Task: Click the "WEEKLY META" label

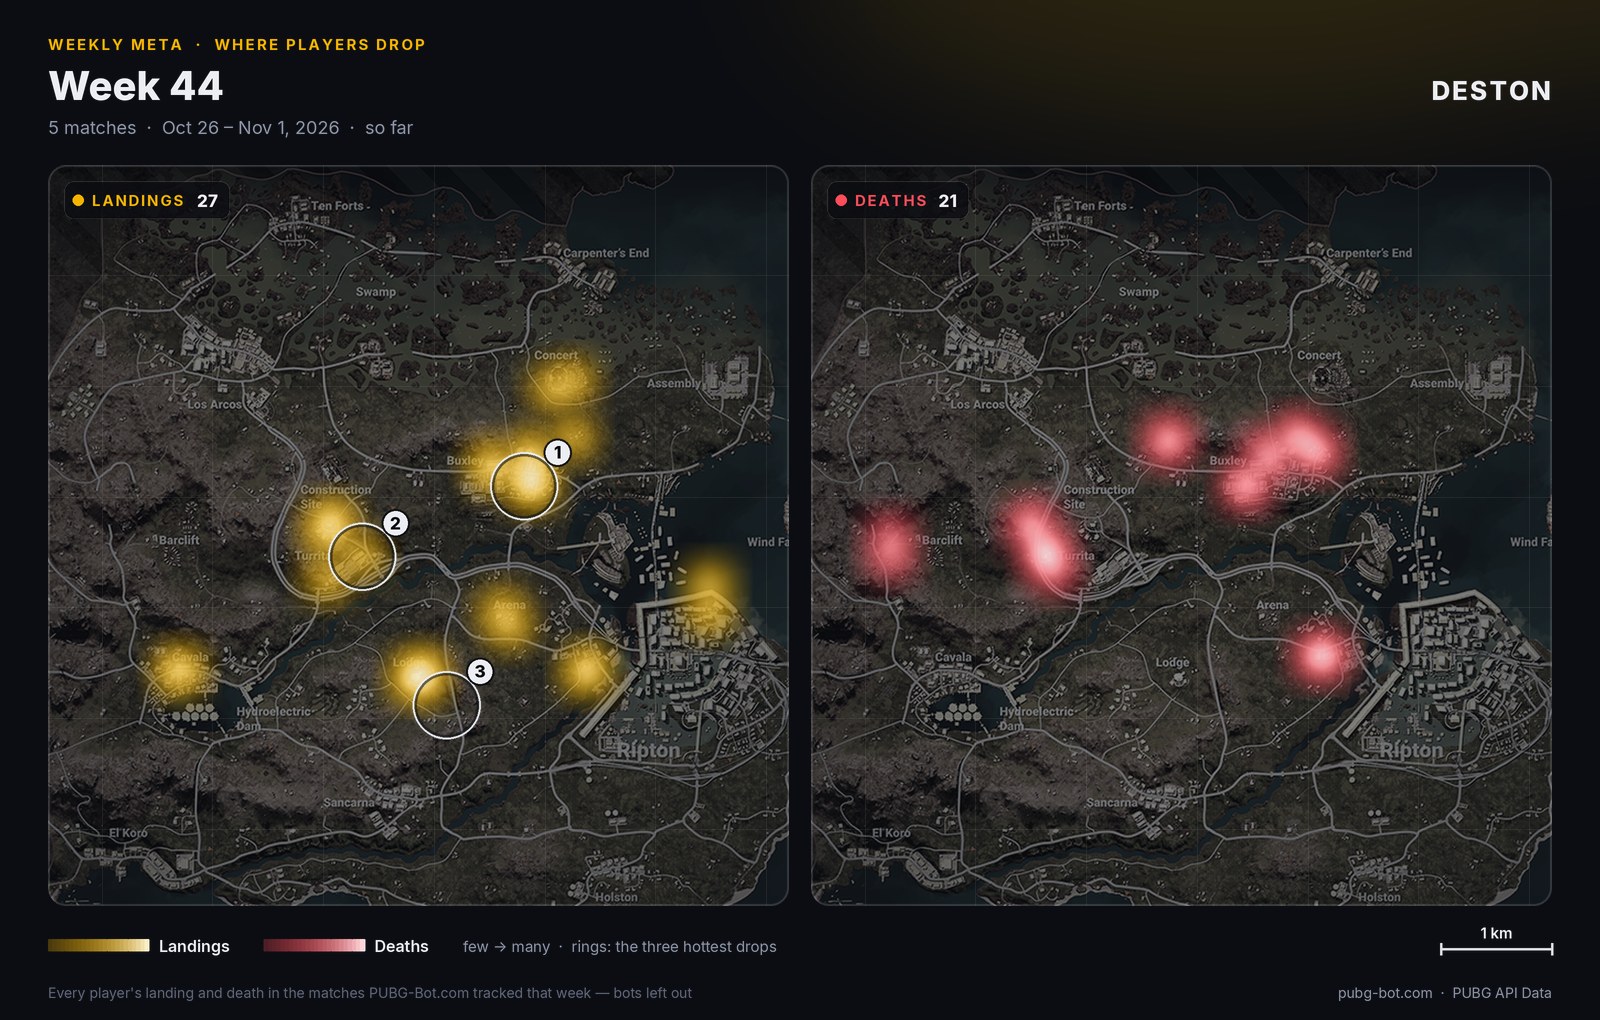Action: tap(115, 45)
